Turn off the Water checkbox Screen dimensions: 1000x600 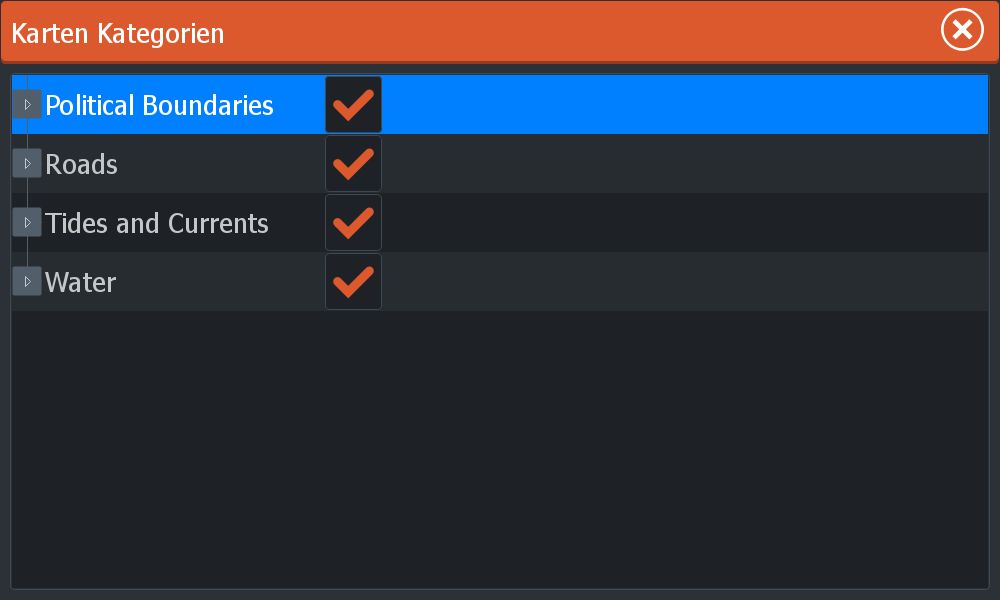click(x=353, y=282)
